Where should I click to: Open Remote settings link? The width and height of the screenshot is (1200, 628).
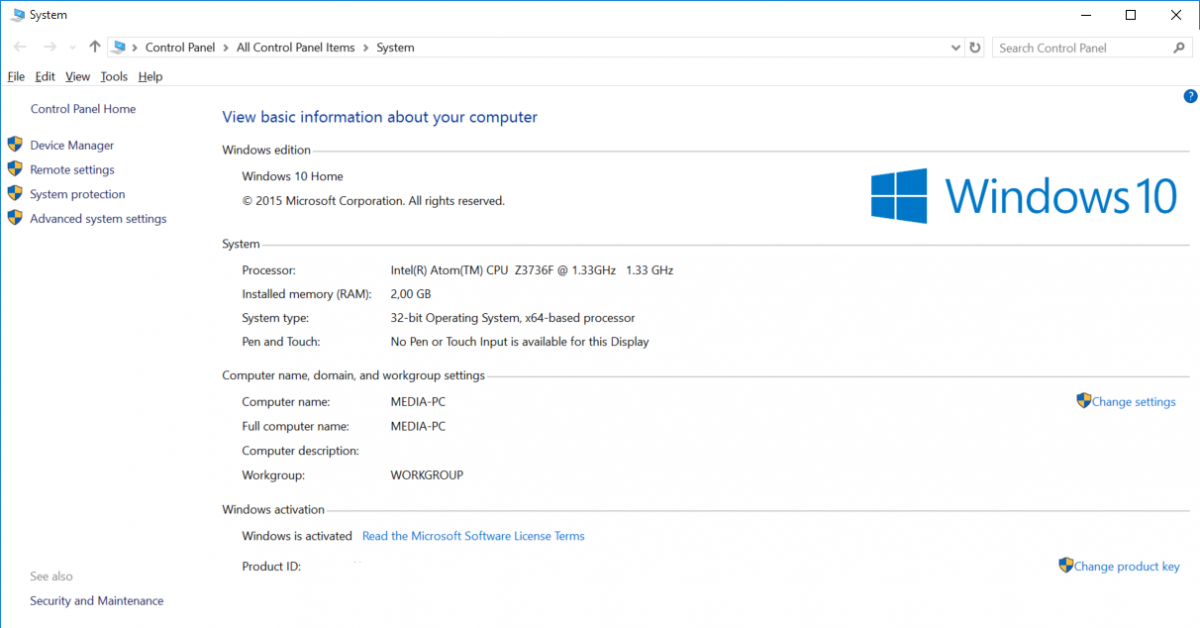72,170
